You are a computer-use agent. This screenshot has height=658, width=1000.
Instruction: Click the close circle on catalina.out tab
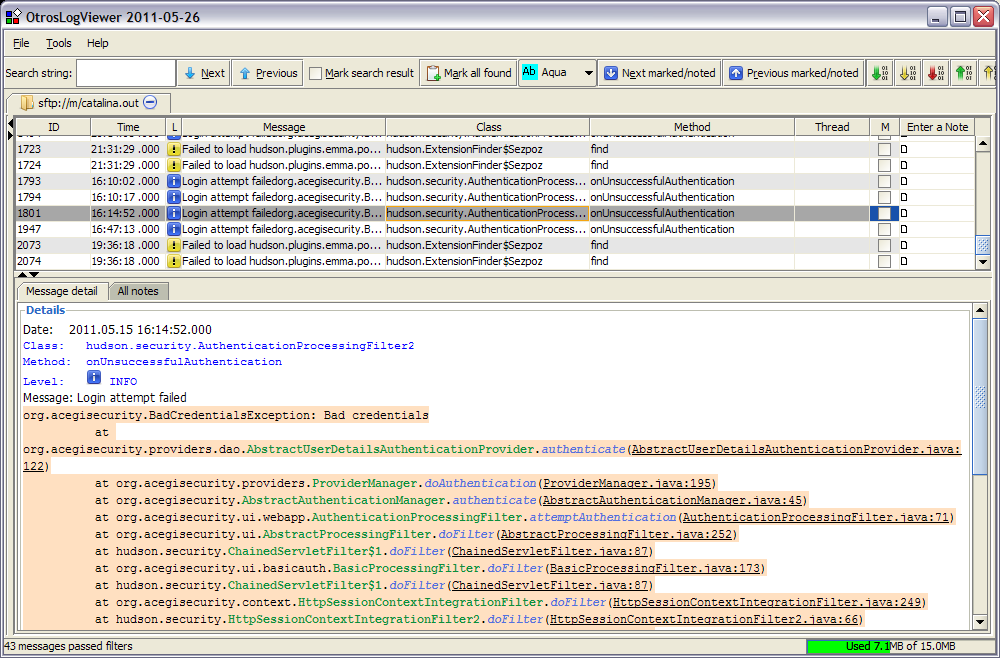coord(150,101)
